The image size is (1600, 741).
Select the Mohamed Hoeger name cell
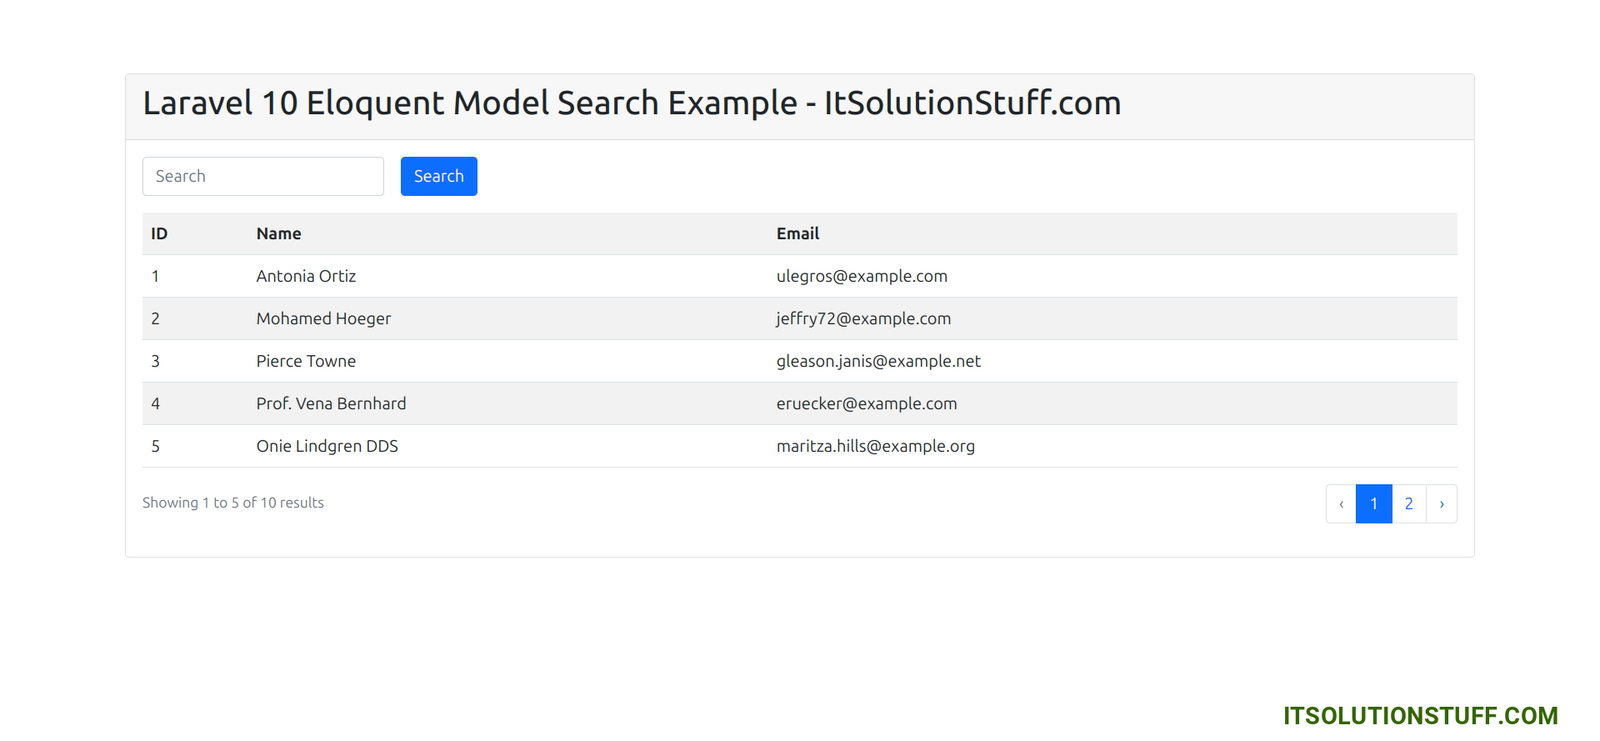coord(323,319)
